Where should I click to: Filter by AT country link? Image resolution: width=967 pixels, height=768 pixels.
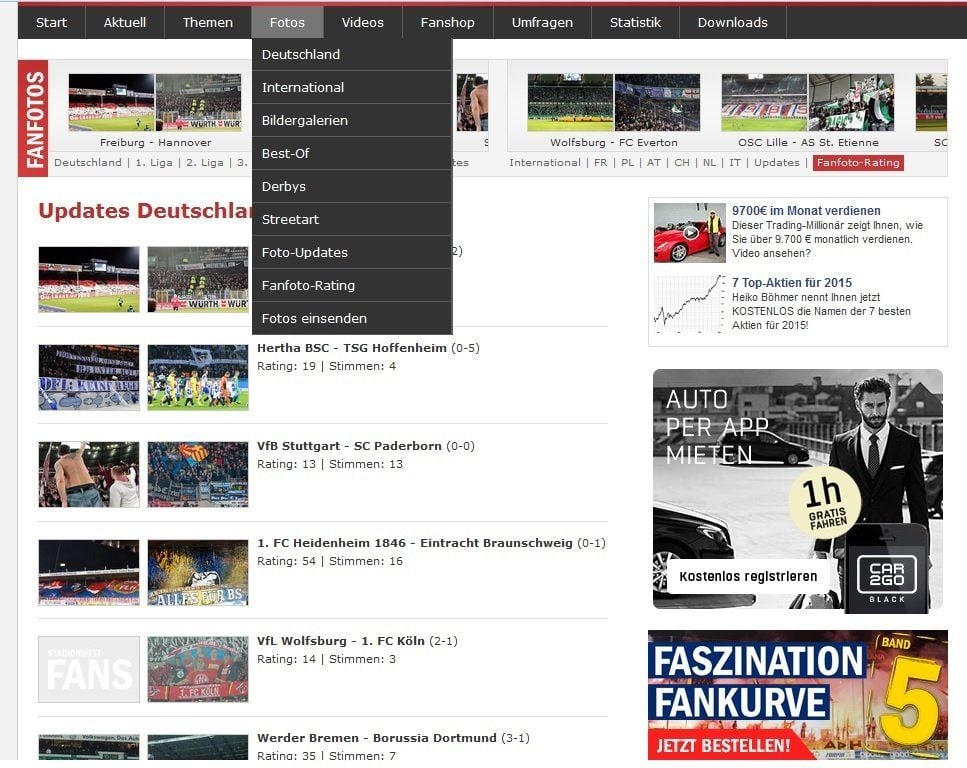(654, 163)
